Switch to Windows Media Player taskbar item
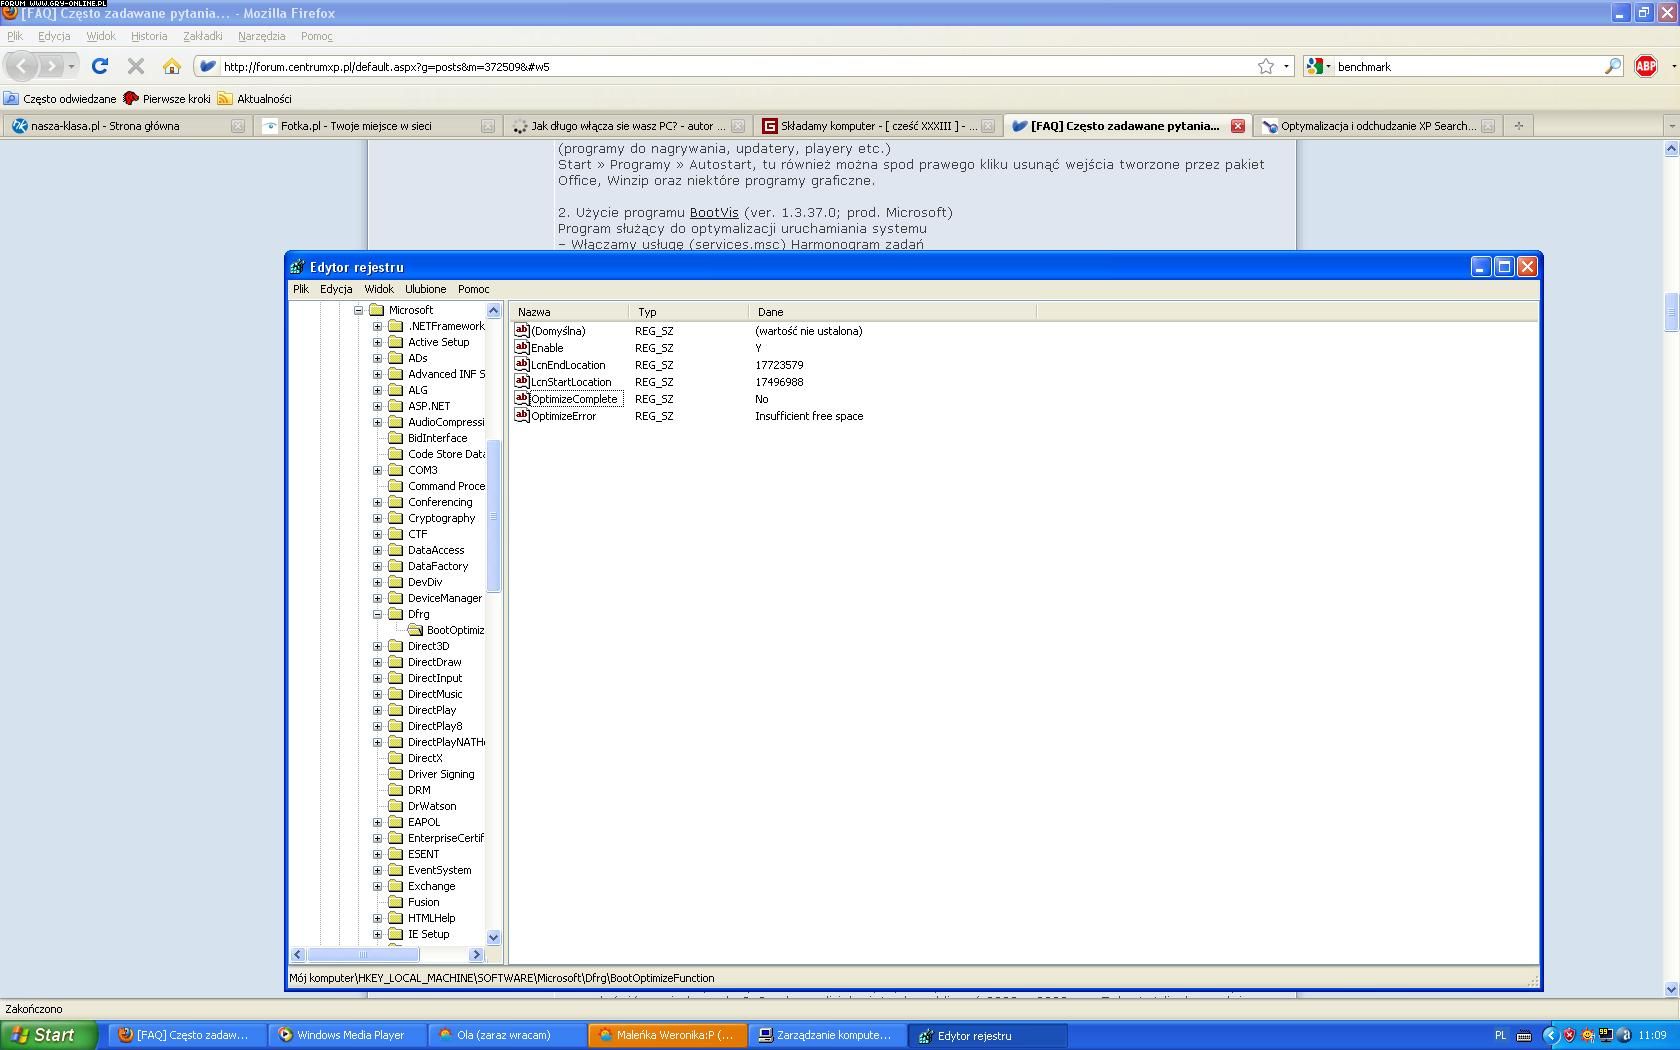Image resolution: width=1680 pixels, height=1050 pixels. pyautogui.click(x=349, y=1035)
